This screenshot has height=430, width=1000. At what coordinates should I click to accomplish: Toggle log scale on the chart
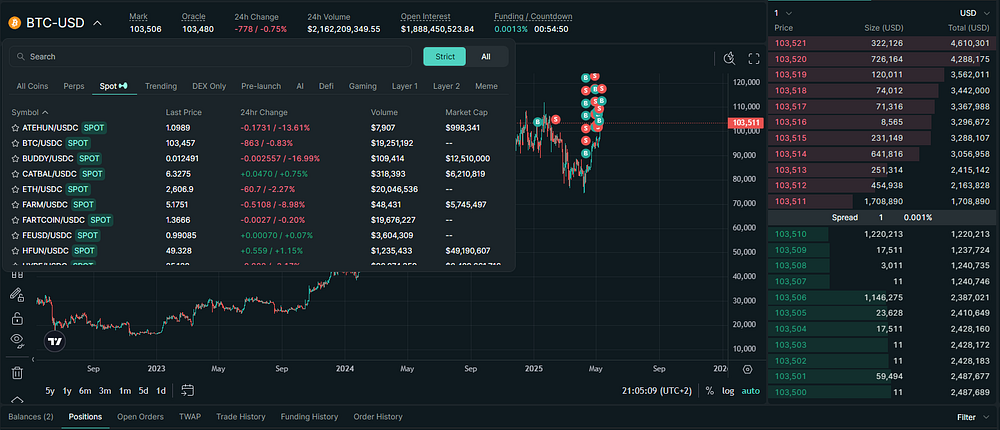(728, 390)
